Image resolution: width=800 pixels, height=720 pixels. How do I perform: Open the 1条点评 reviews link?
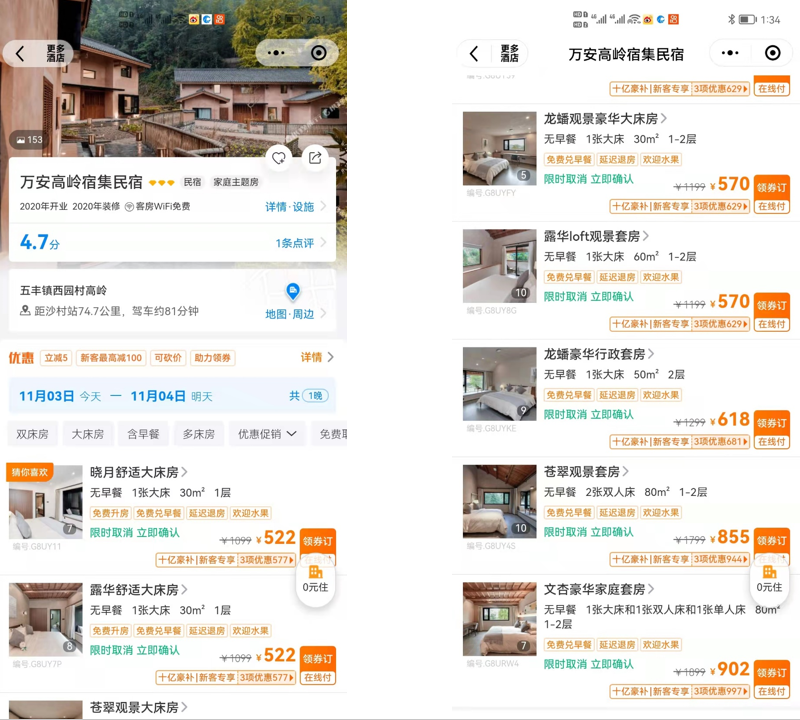coord(300,243)
